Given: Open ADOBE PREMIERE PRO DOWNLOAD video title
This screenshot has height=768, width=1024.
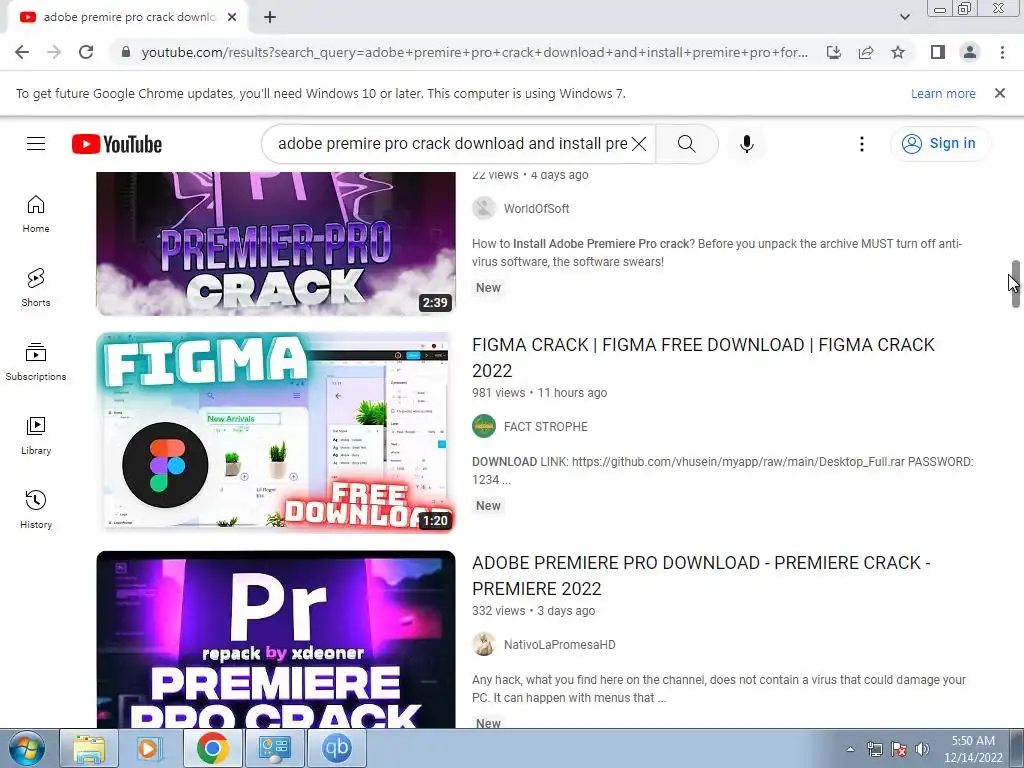Looking at the screenshot, I should coord(701,575).
